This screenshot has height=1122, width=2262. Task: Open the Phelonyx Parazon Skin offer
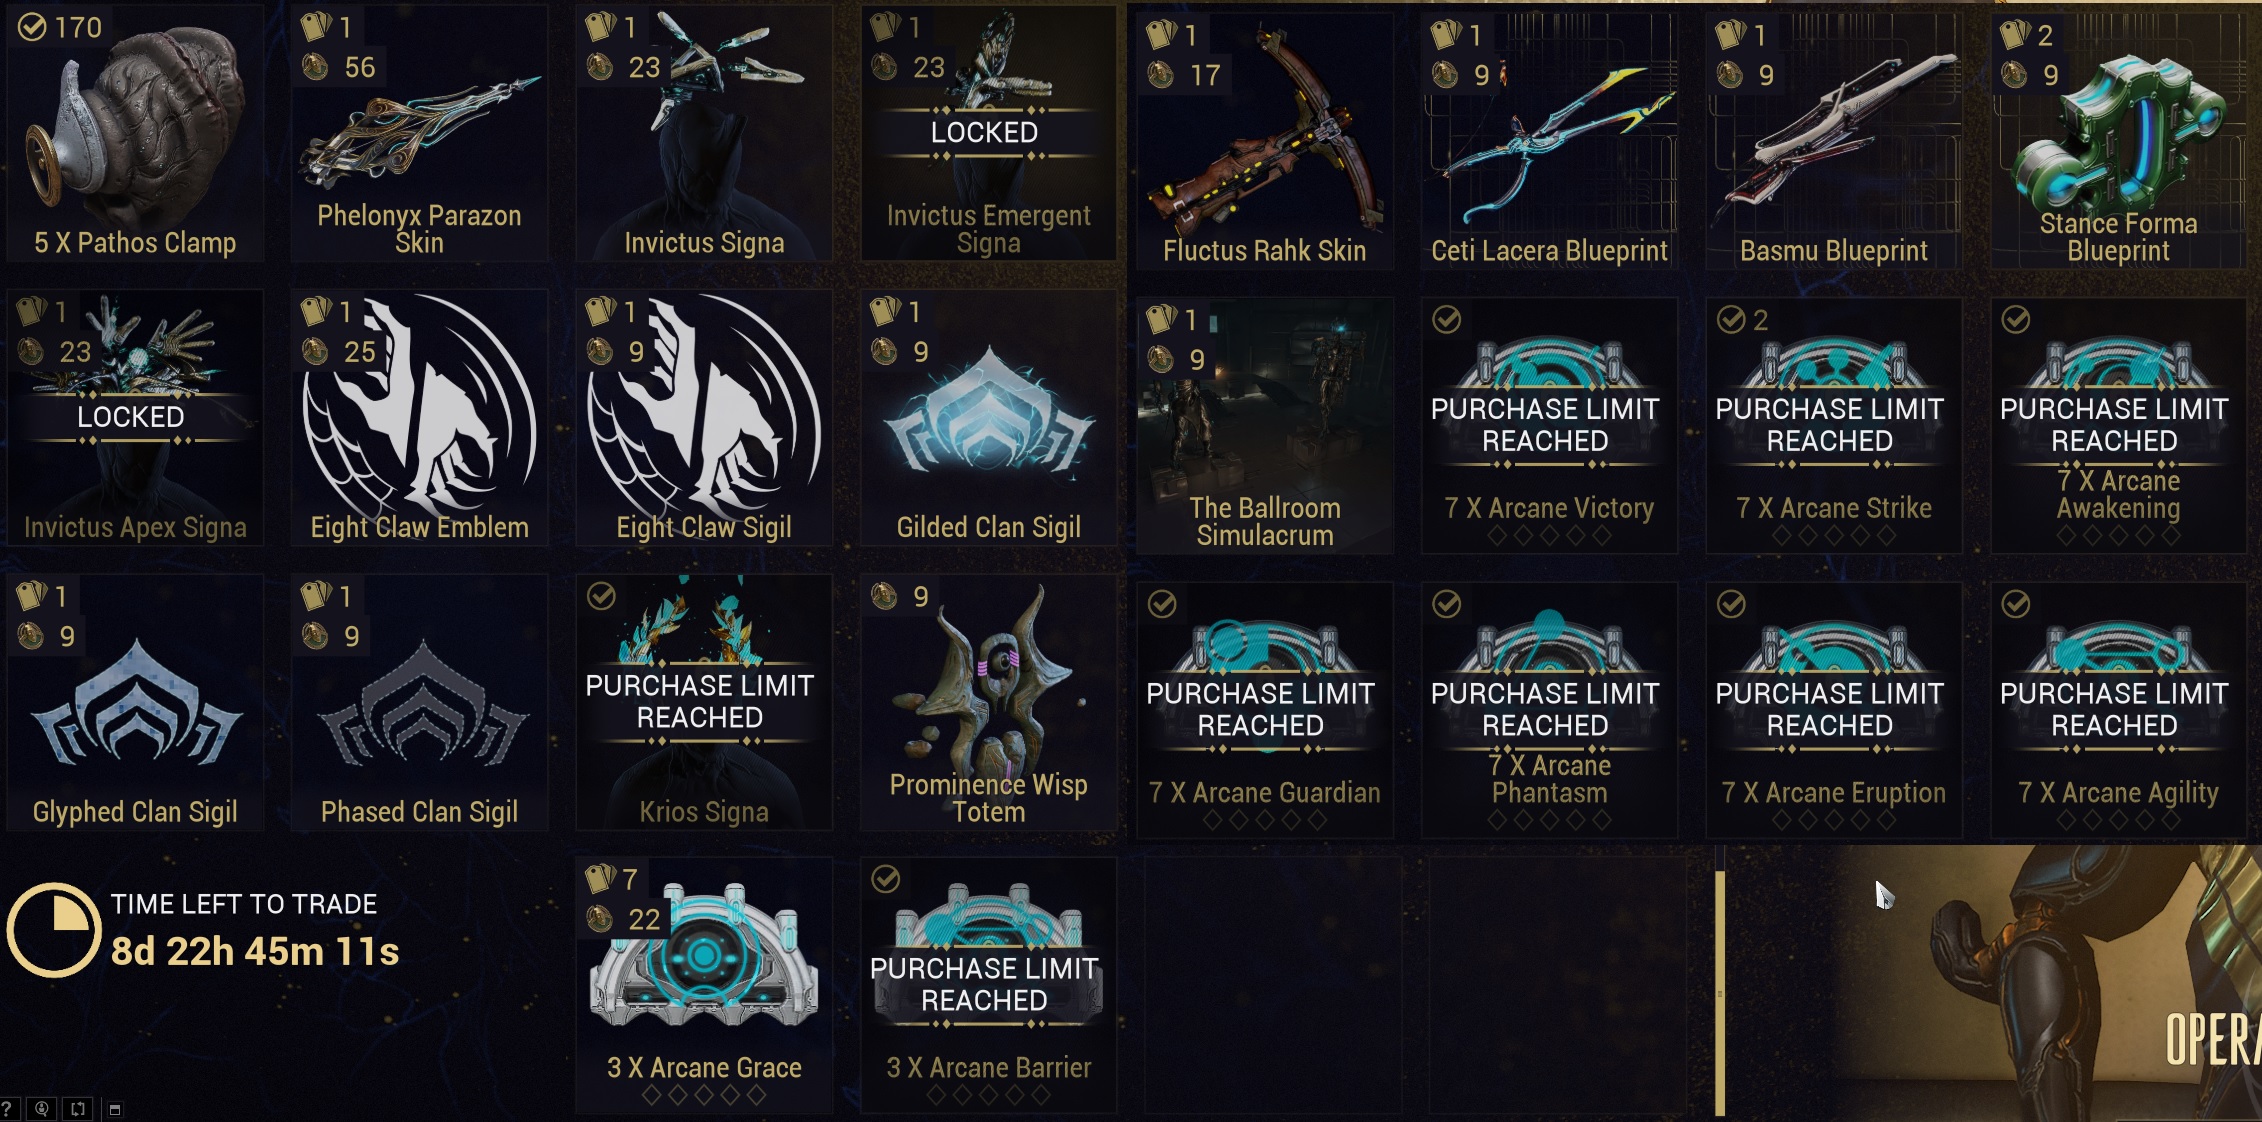419,134
